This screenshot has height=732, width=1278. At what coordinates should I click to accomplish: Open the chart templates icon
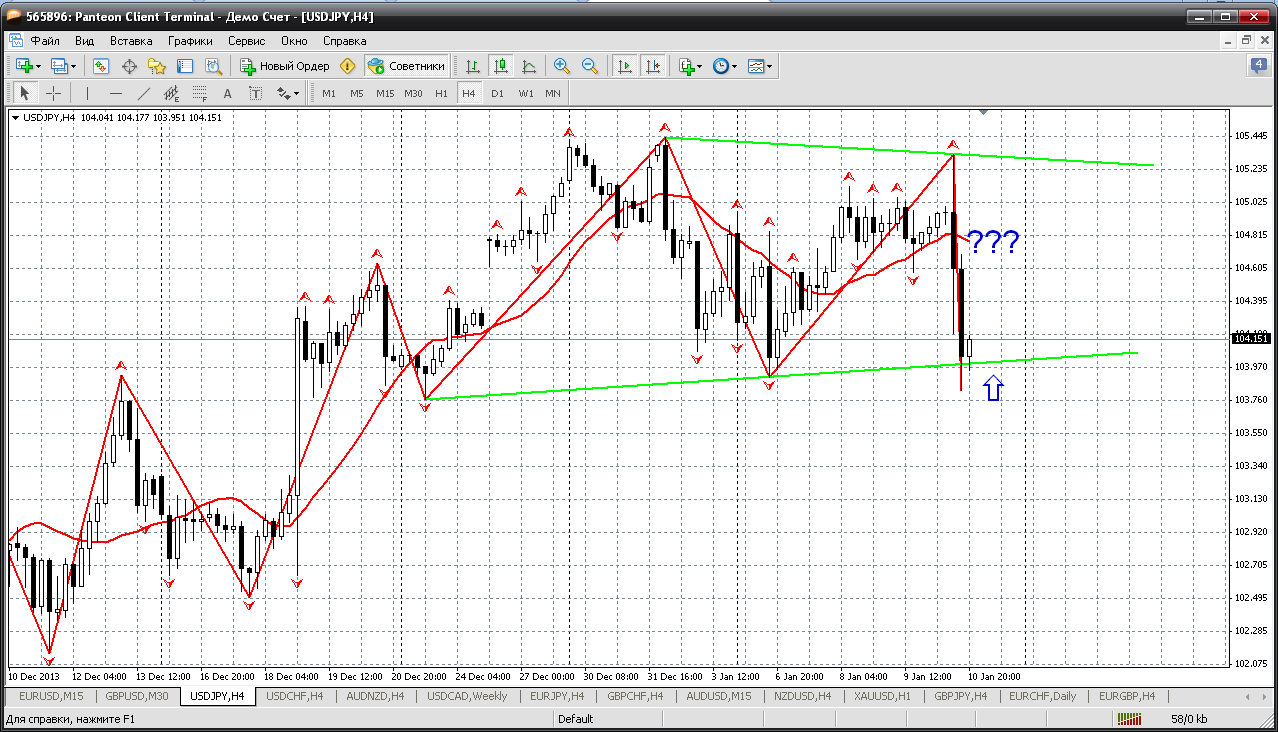756,66
